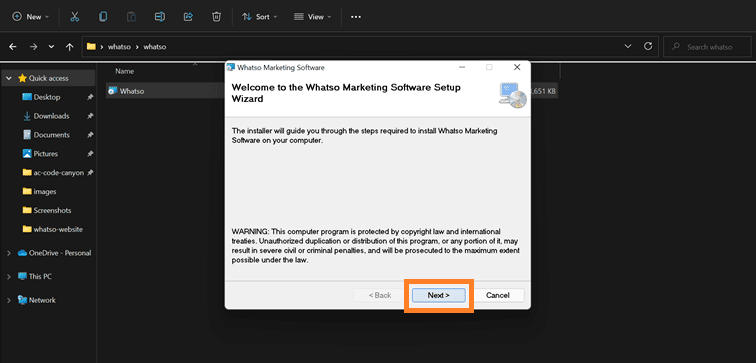Expand the OneDrive - Personal node
This screenshot has height=363, width=756.
point(9,253)
